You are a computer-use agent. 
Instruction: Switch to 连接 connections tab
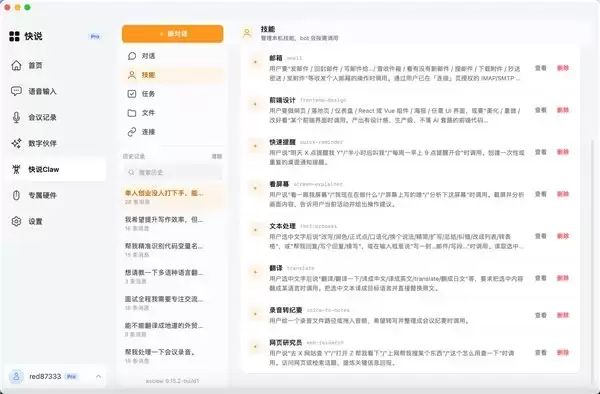coord(173,132)
